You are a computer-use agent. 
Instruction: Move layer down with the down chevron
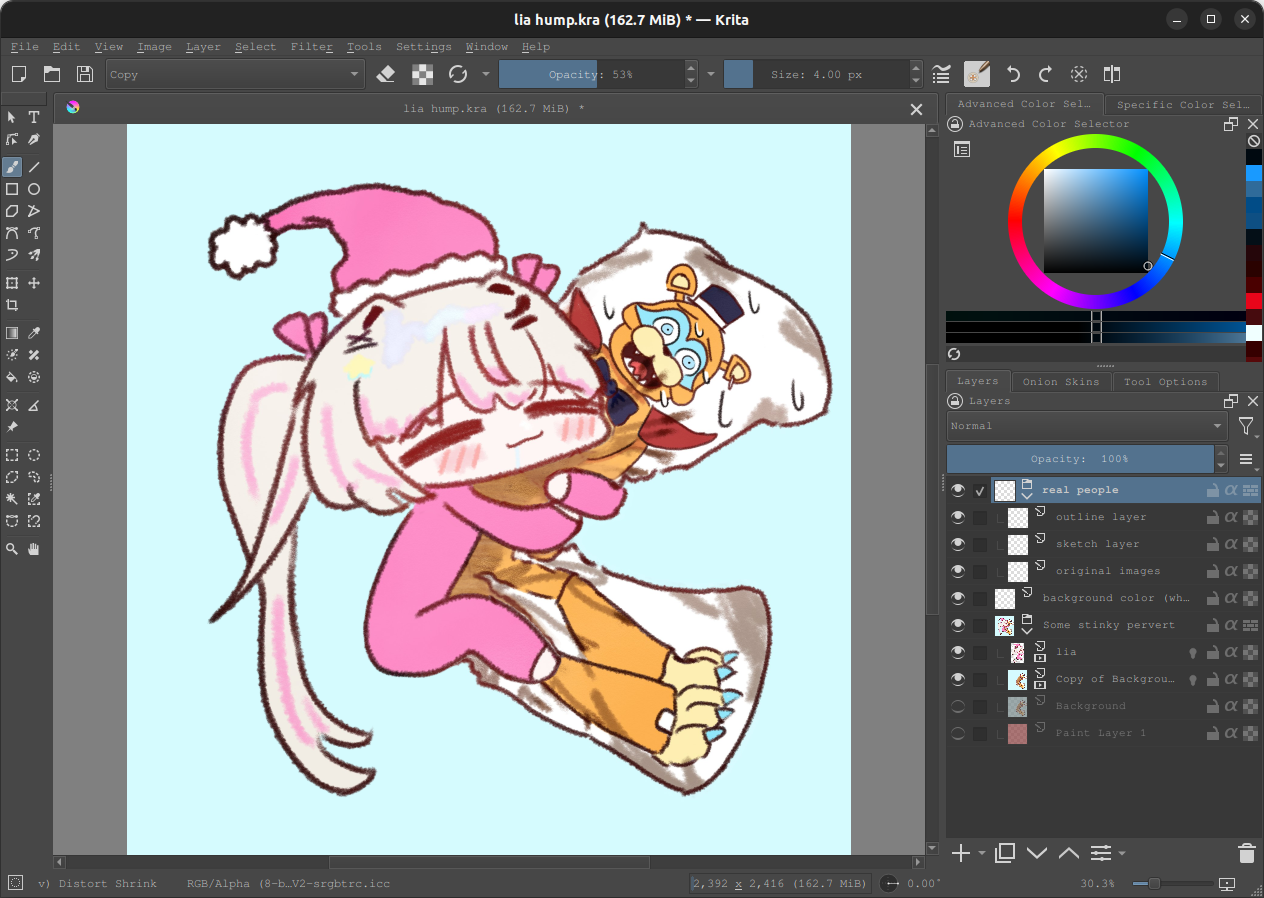[1037, 853]
